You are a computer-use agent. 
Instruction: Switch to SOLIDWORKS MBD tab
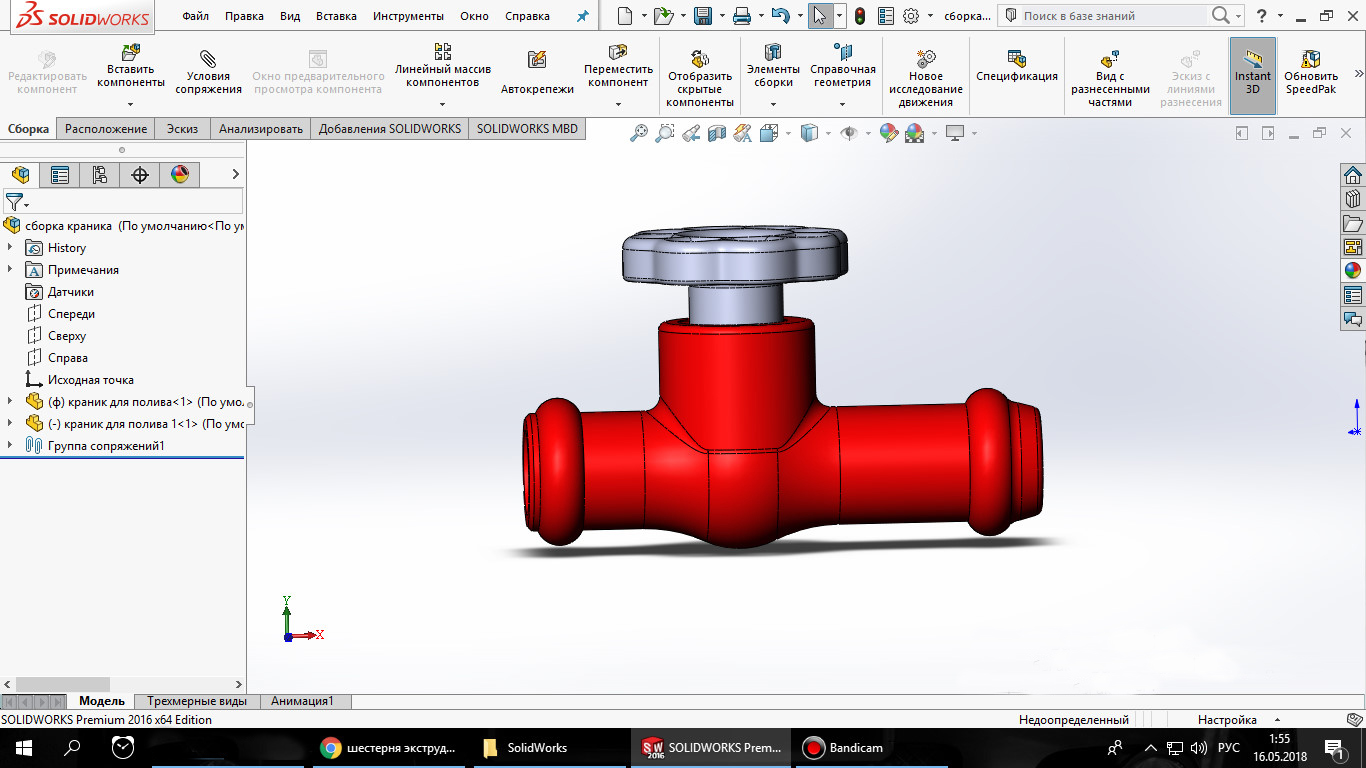[527, 129]
